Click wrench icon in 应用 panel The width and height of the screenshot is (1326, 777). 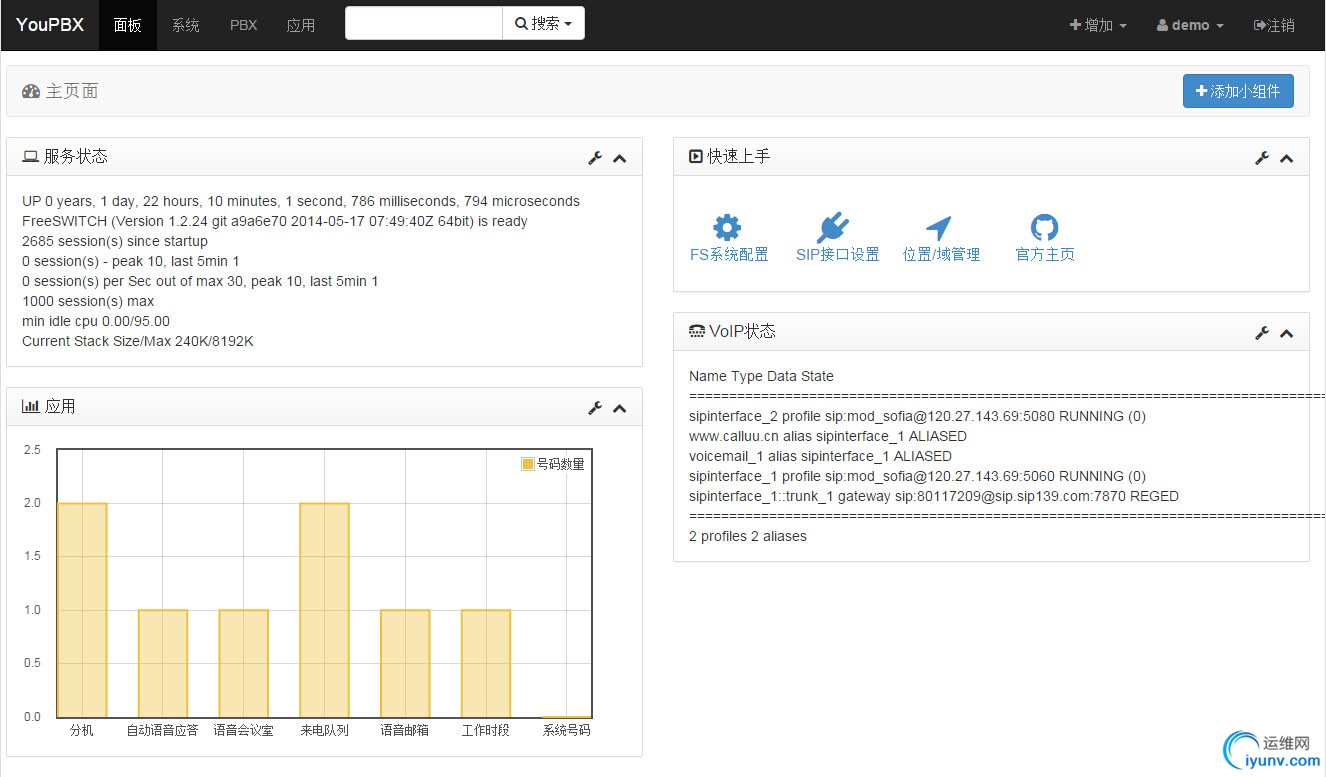click(595, 408)
